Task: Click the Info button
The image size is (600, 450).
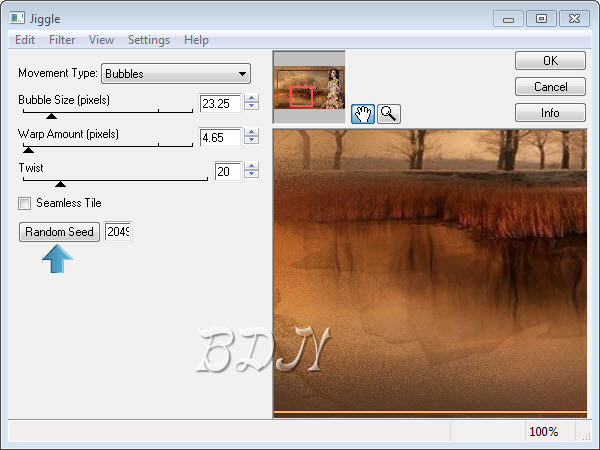Action: 550,113
